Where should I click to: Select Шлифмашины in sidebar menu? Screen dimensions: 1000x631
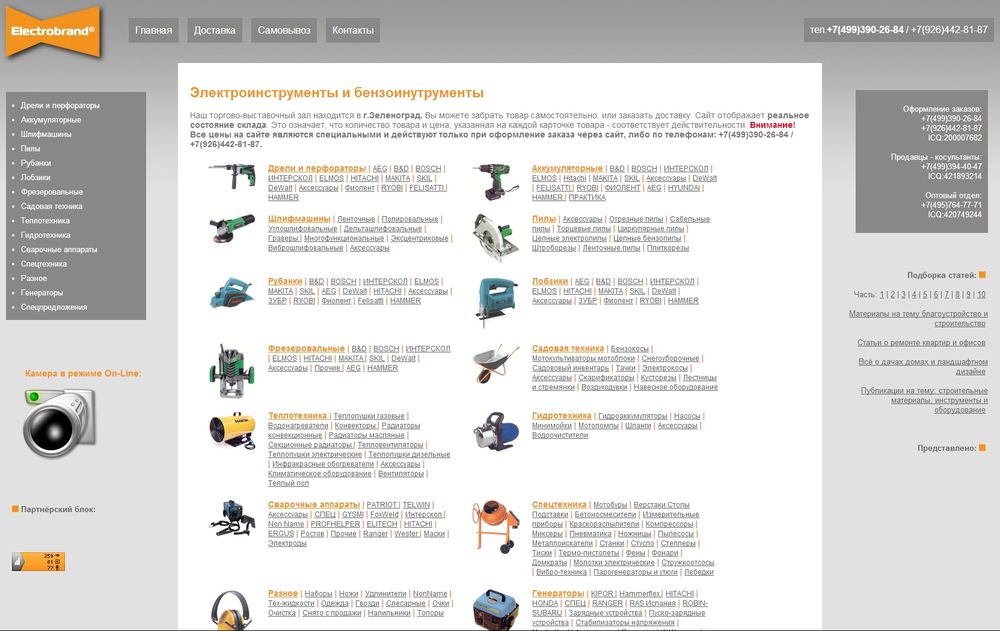(x=46, y=134)
